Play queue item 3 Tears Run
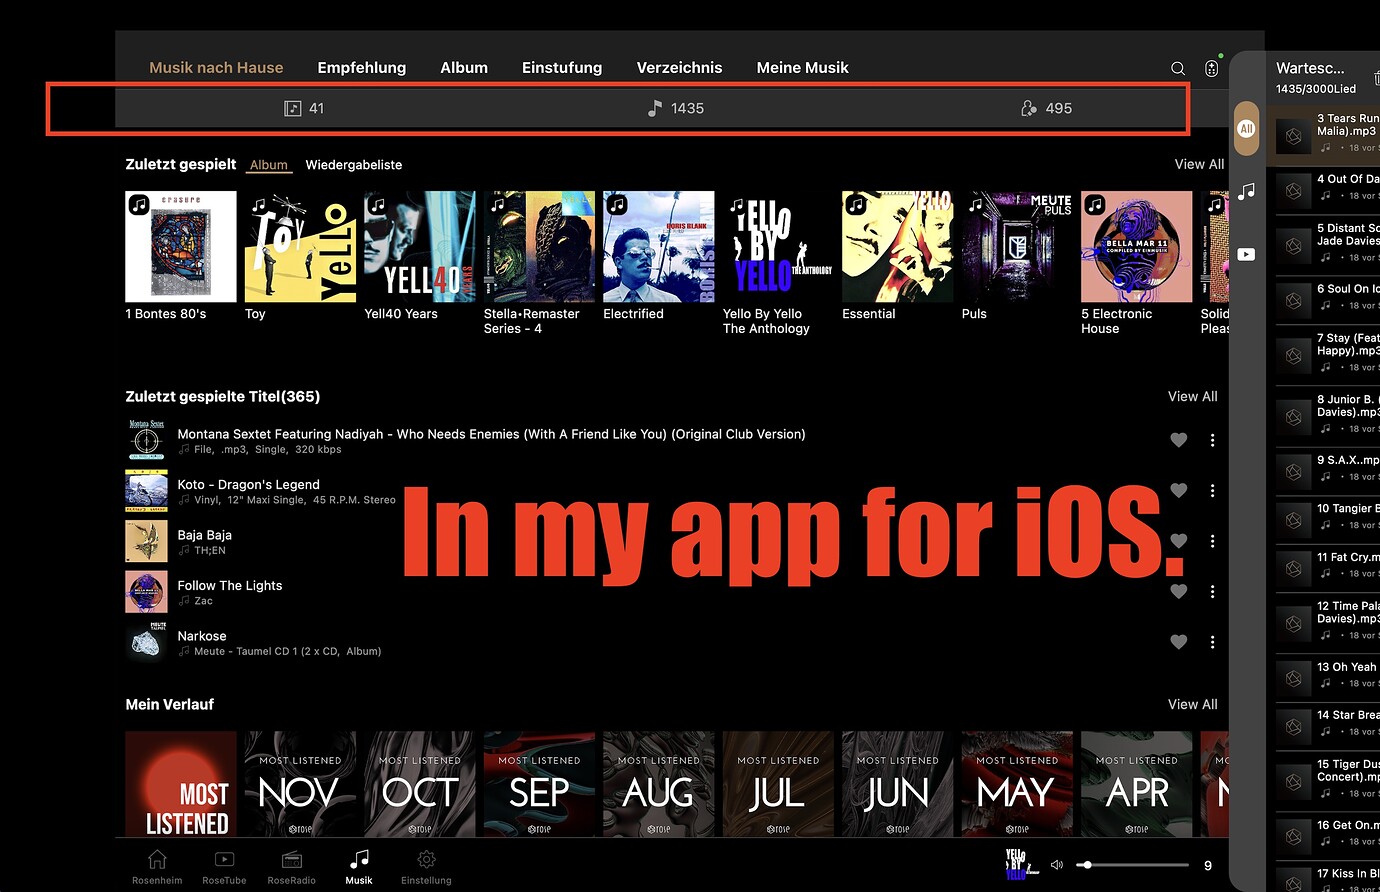The height and width of the screenshot is (892, 1380). coord(1324,134)
